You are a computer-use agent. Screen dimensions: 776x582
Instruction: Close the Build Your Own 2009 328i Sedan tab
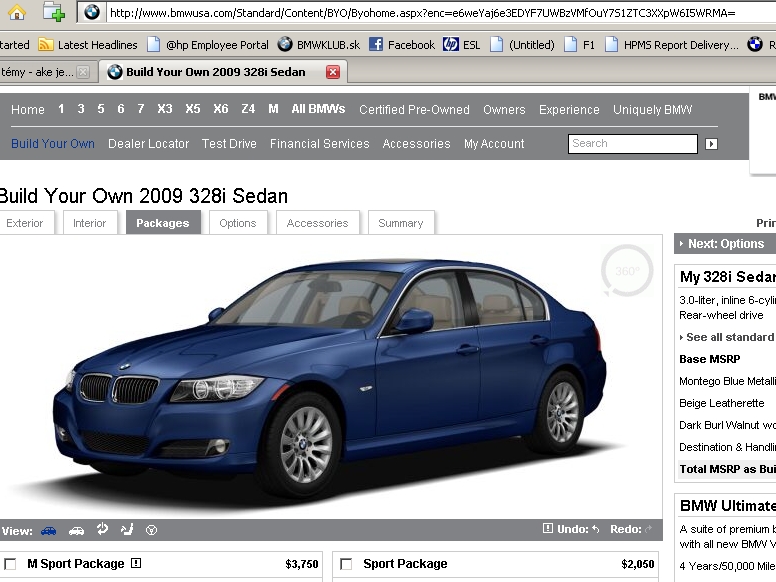333,72
